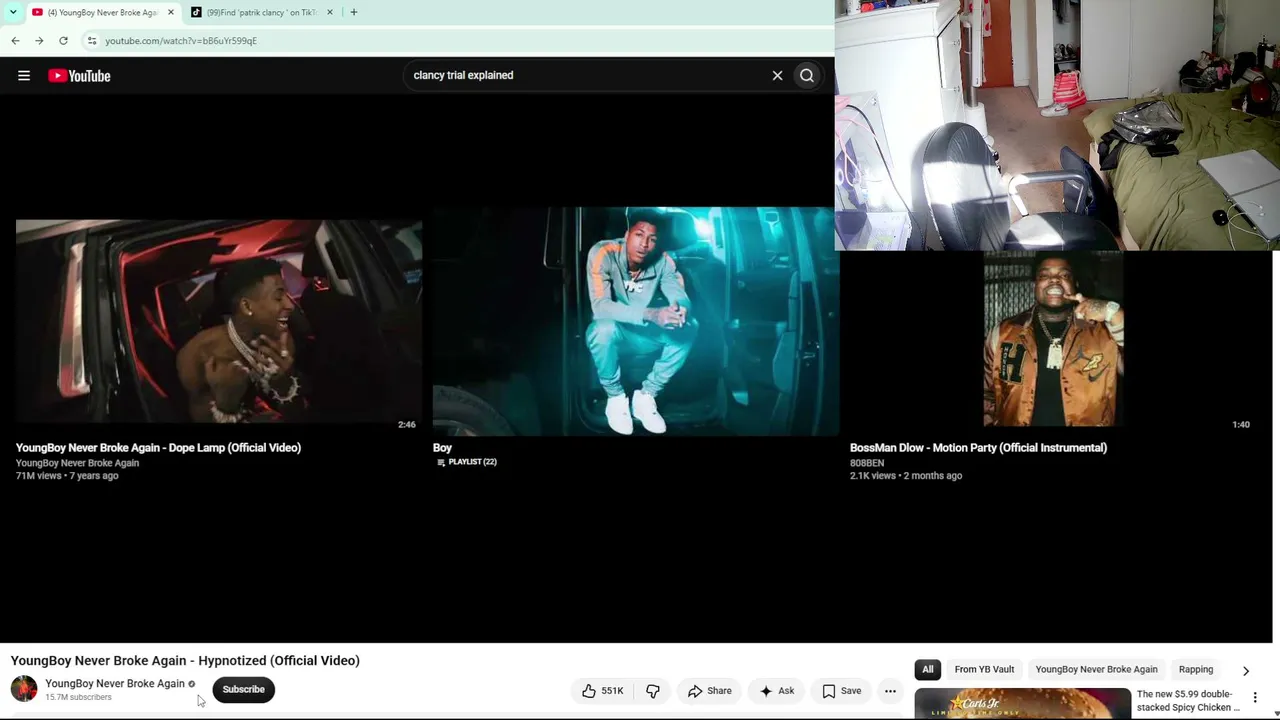This screenshot has width=1280, height=720.
Task: Go forward with the browser forward arrow
Action: pyautogui.click(x=39, y=41)
